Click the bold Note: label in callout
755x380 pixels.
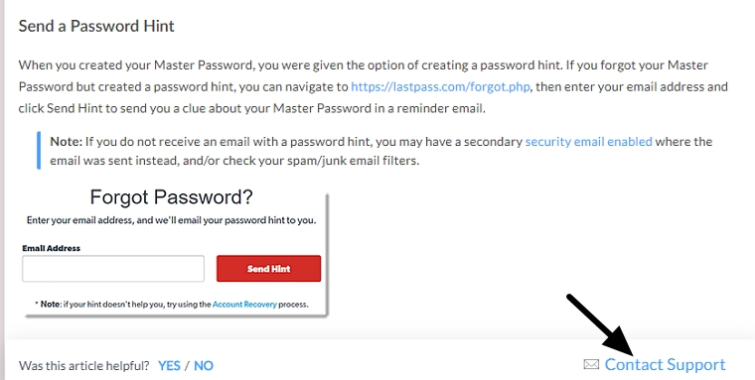point(66,142)
